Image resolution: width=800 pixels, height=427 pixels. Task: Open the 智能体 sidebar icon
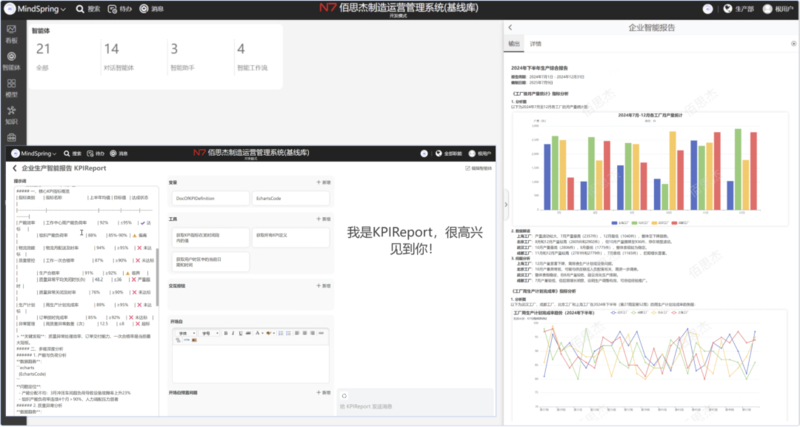coord(11,60)
